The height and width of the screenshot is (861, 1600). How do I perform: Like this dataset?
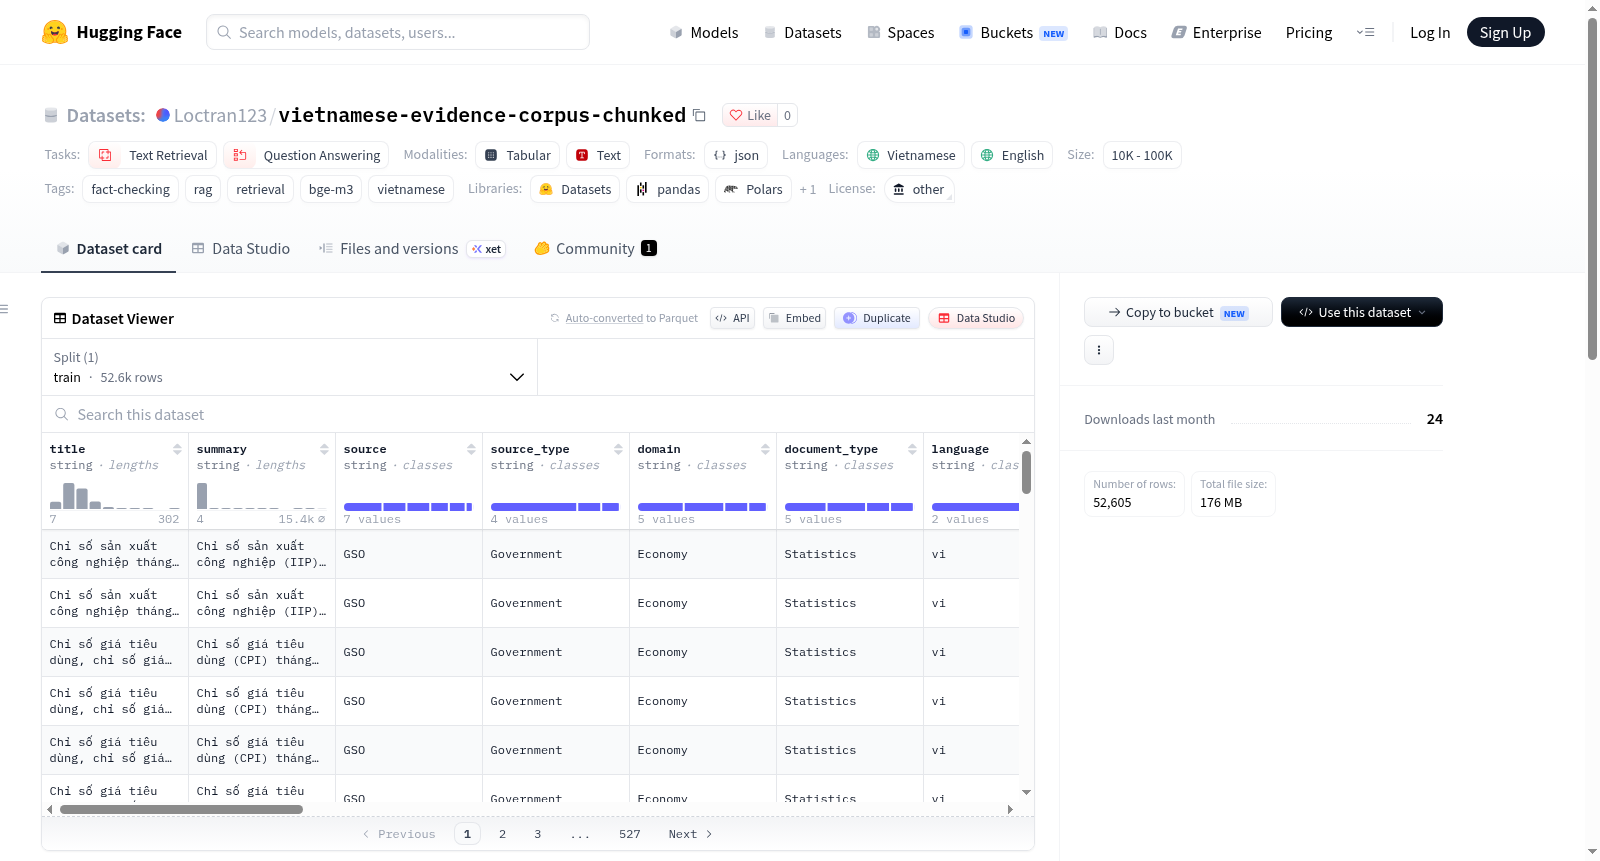tap(750, 115)
